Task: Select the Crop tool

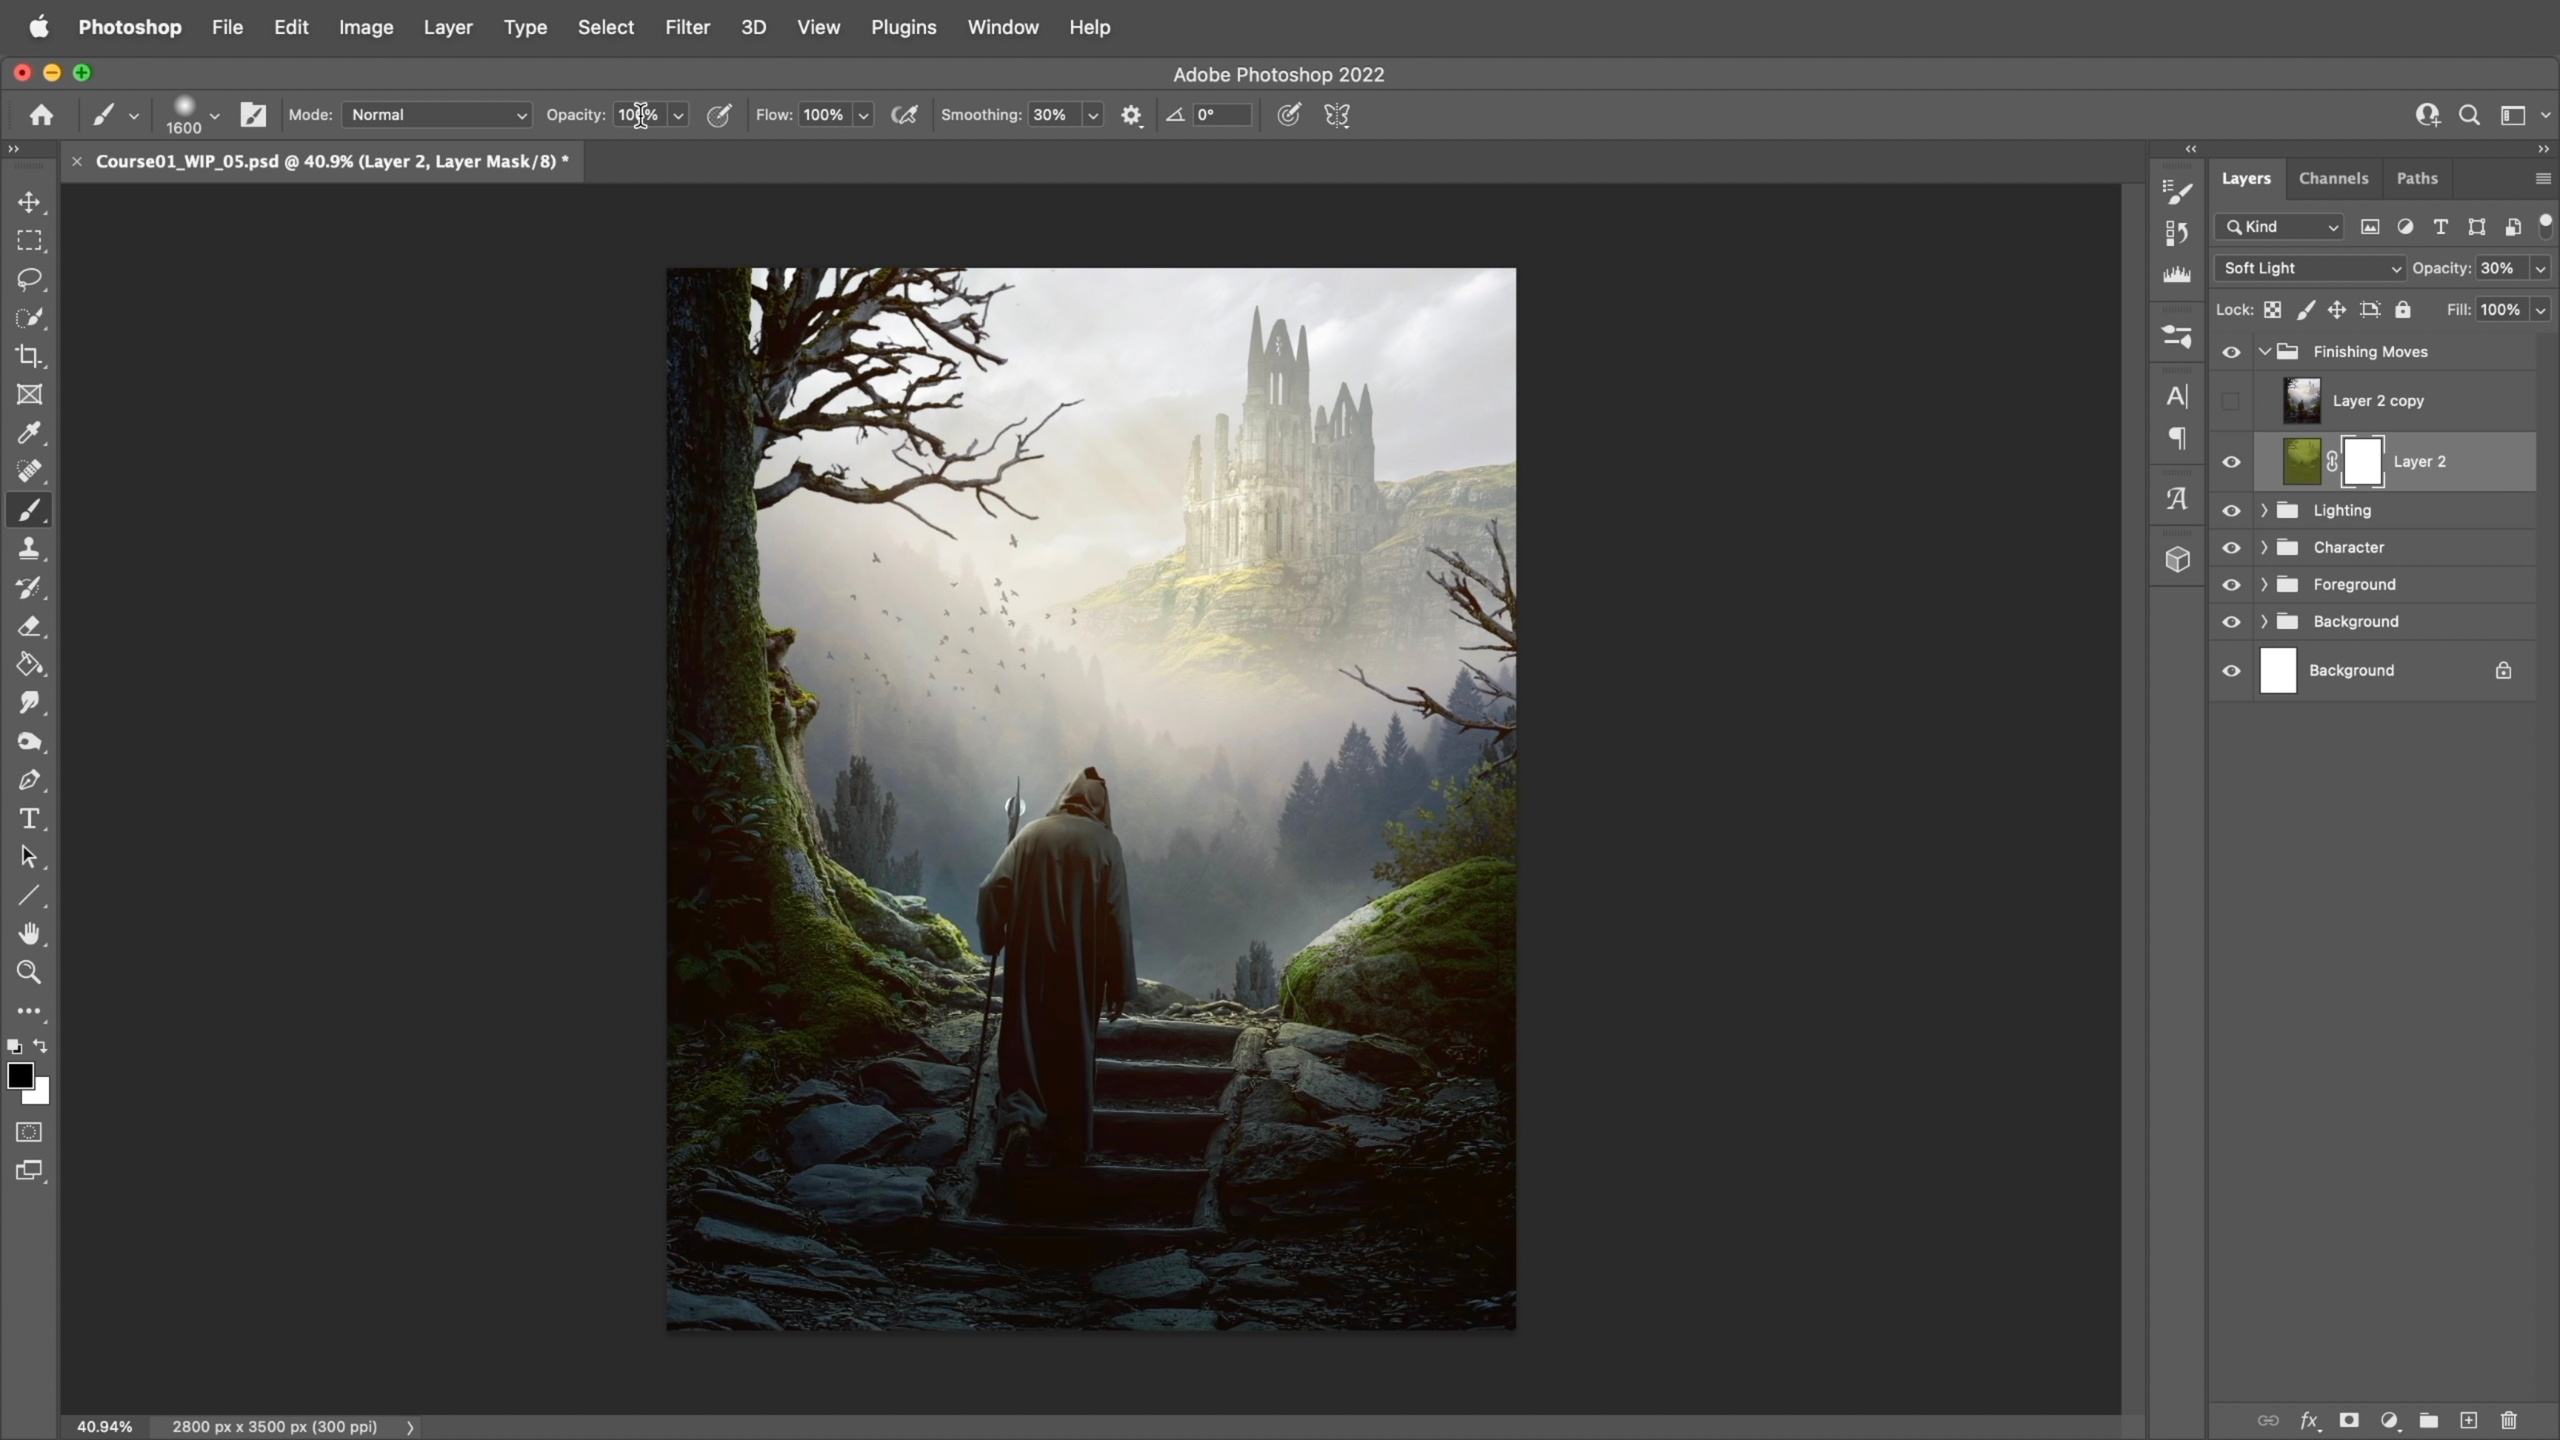Action: pyautogui.click(x=29, y=356)
